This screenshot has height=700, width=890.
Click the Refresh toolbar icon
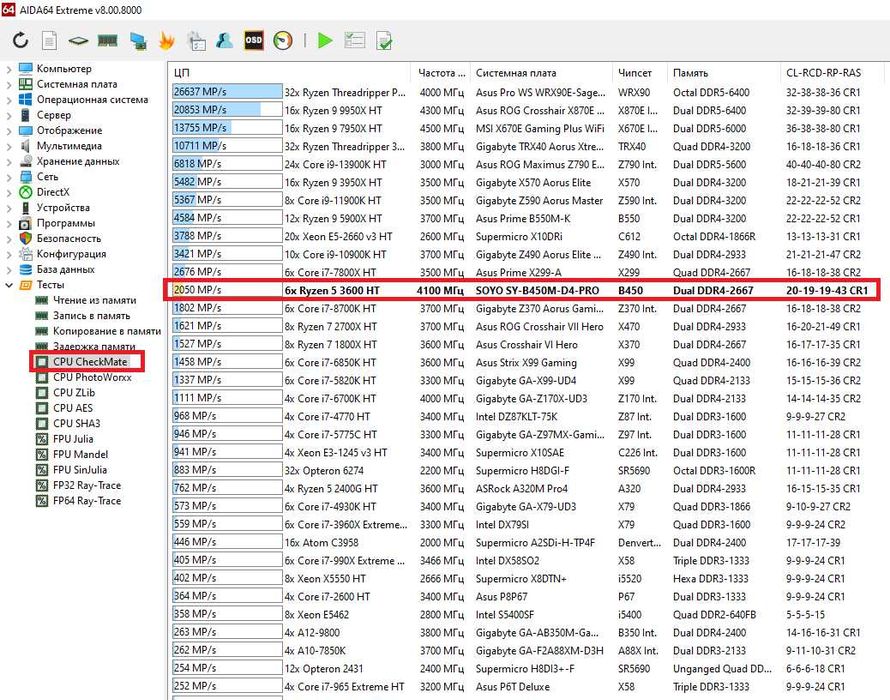(20, 40)
